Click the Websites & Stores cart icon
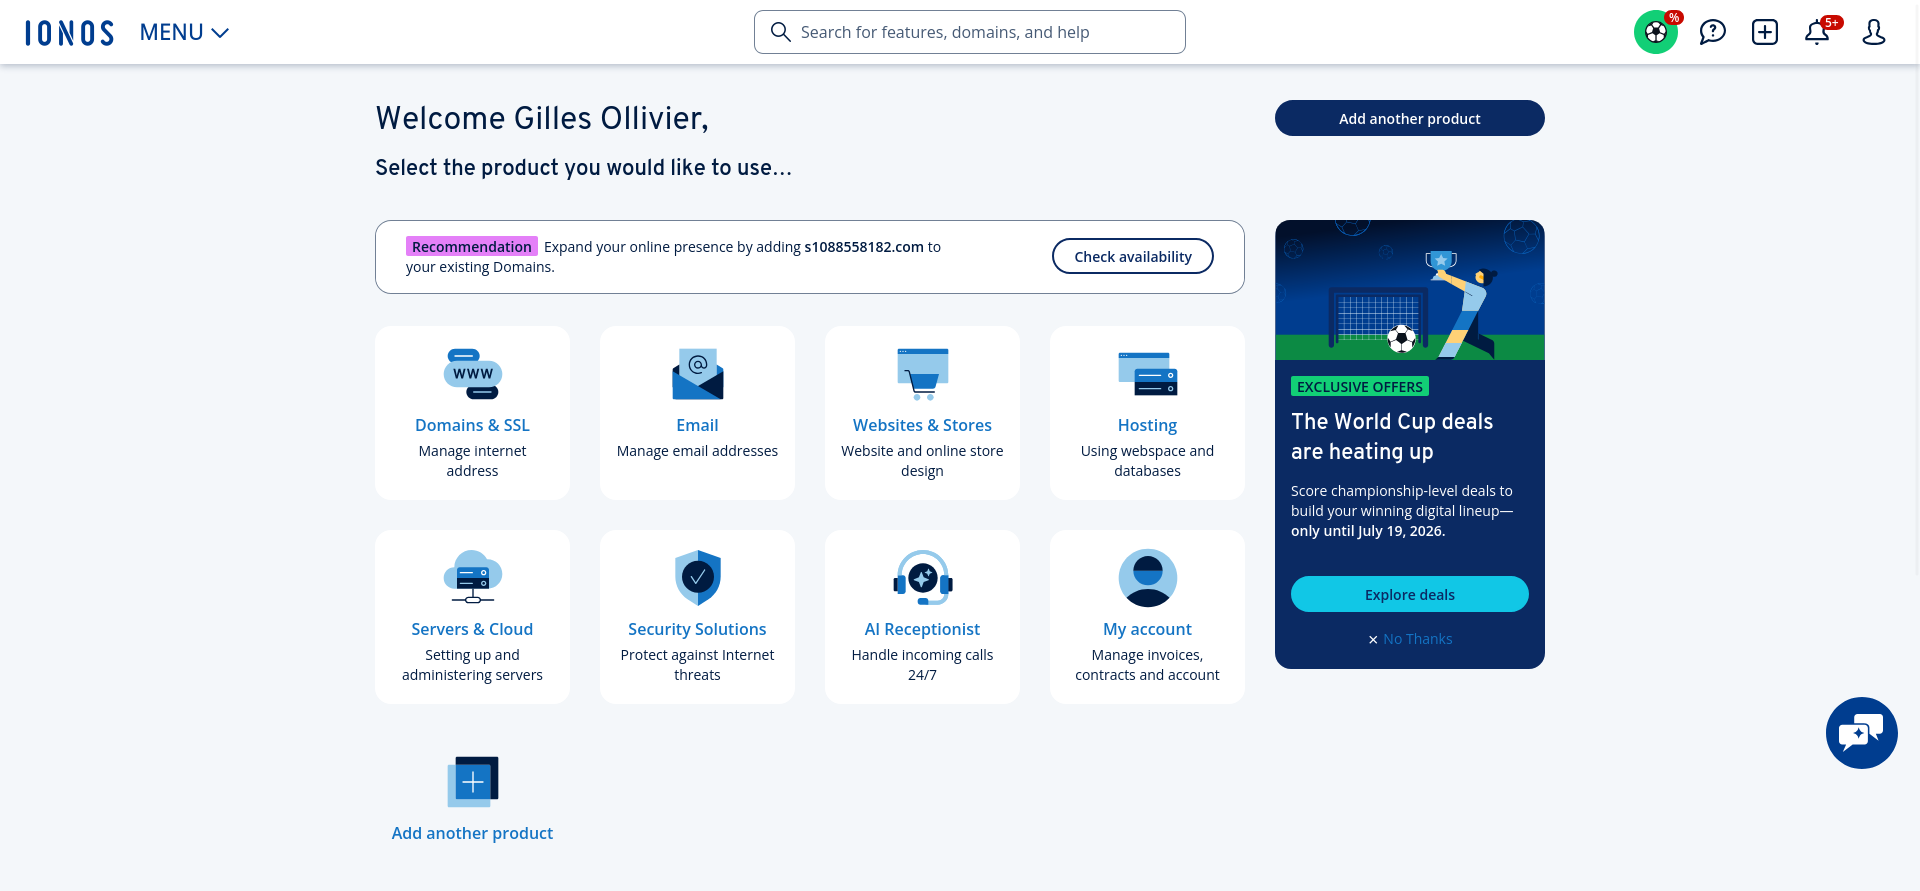Image resolution: width=1920 pixels, height=891 pixels. pyautogui.click(x=922, y=374)
